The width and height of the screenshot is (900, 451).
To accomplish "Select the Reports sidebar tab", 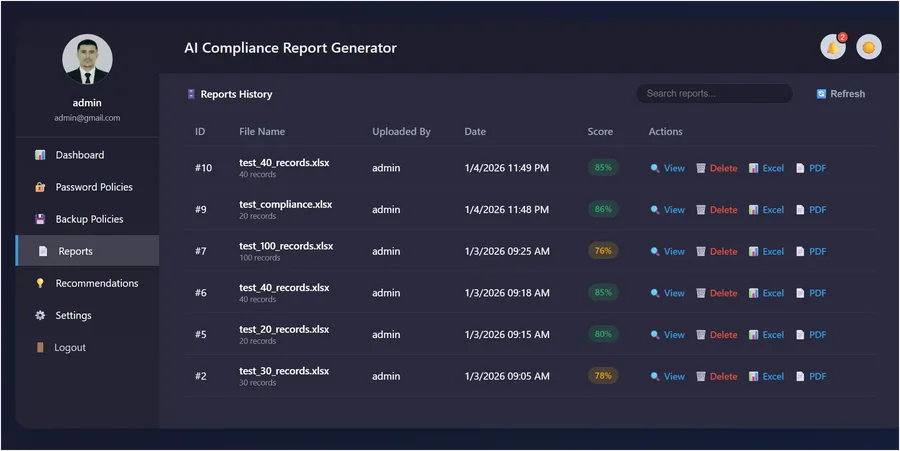I will click(87, 251).
